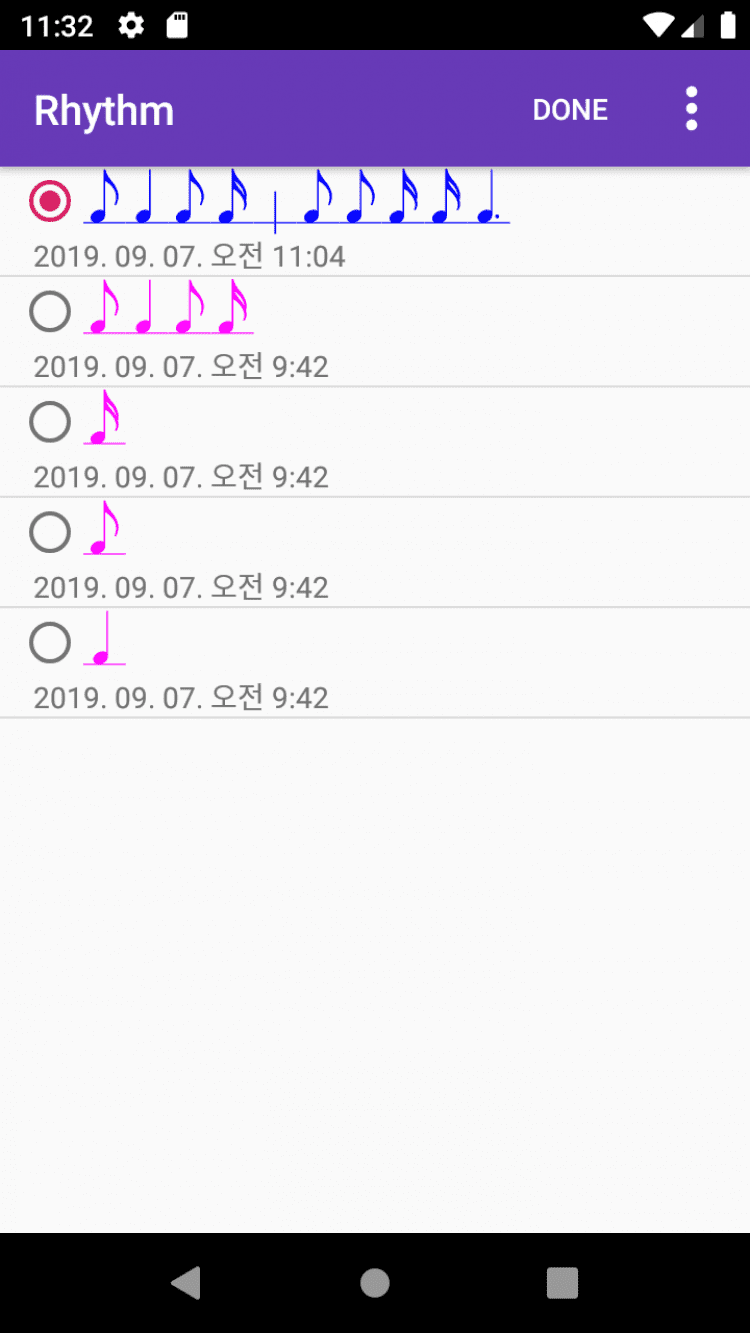Tap the DONE button
This screenshot has height=1333, width=750.
click(x=570, y=110)
